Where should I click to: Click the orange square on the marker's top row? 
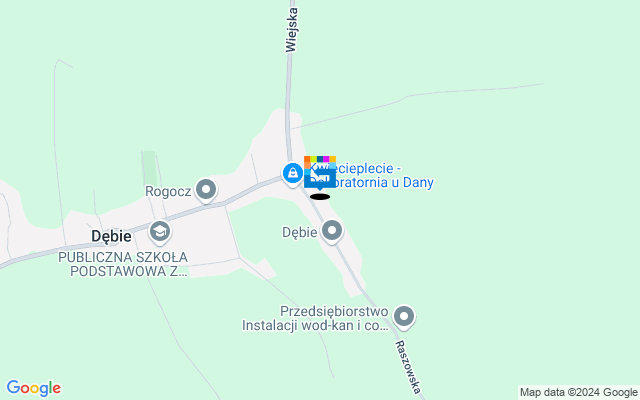click(307, 159)
